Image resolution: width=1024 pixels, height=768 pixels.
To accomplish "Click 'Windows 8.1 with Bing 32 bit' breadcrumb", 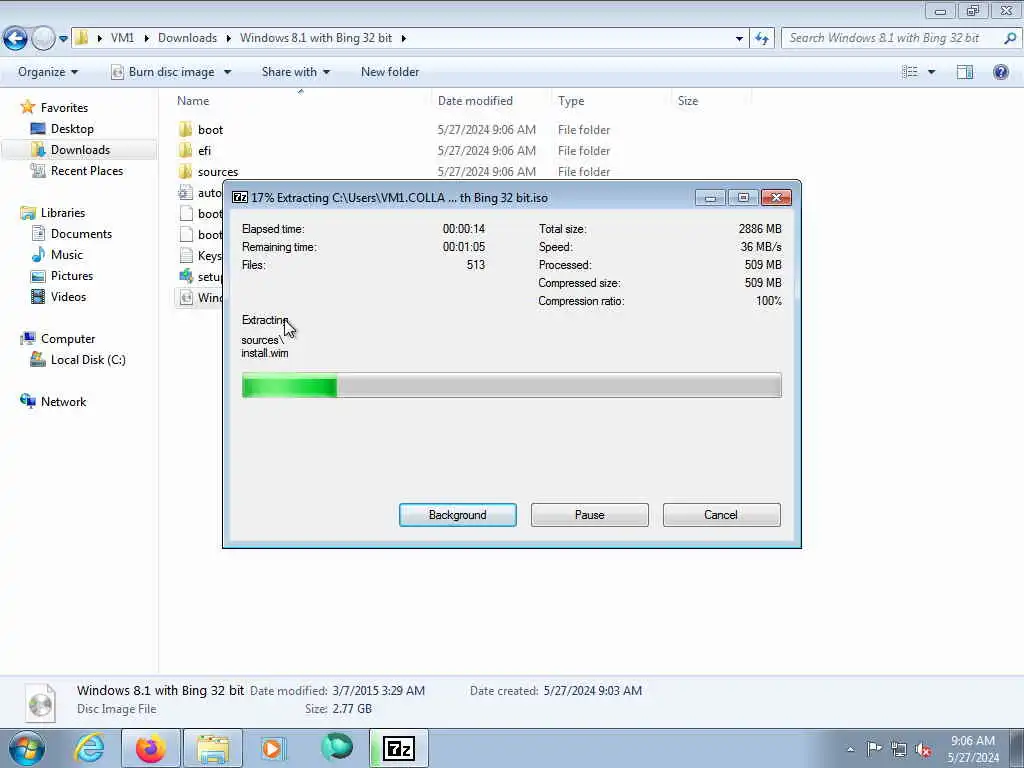I will point(316,38).
